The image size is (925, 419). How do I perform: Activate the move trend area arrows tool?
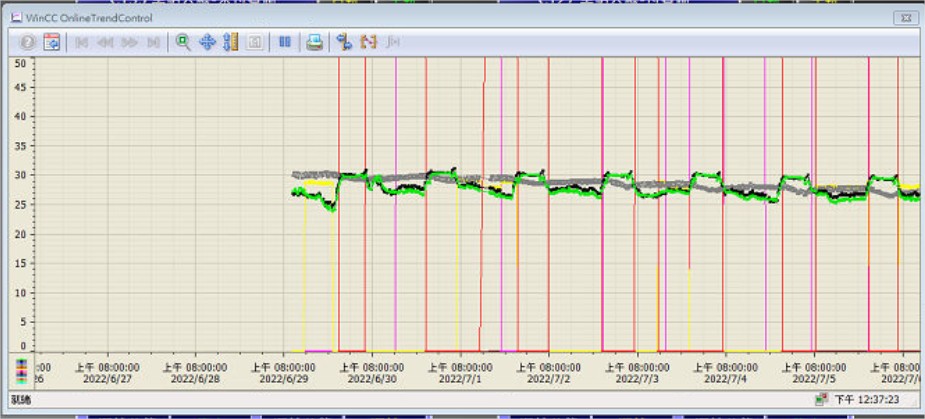[207, 42]
